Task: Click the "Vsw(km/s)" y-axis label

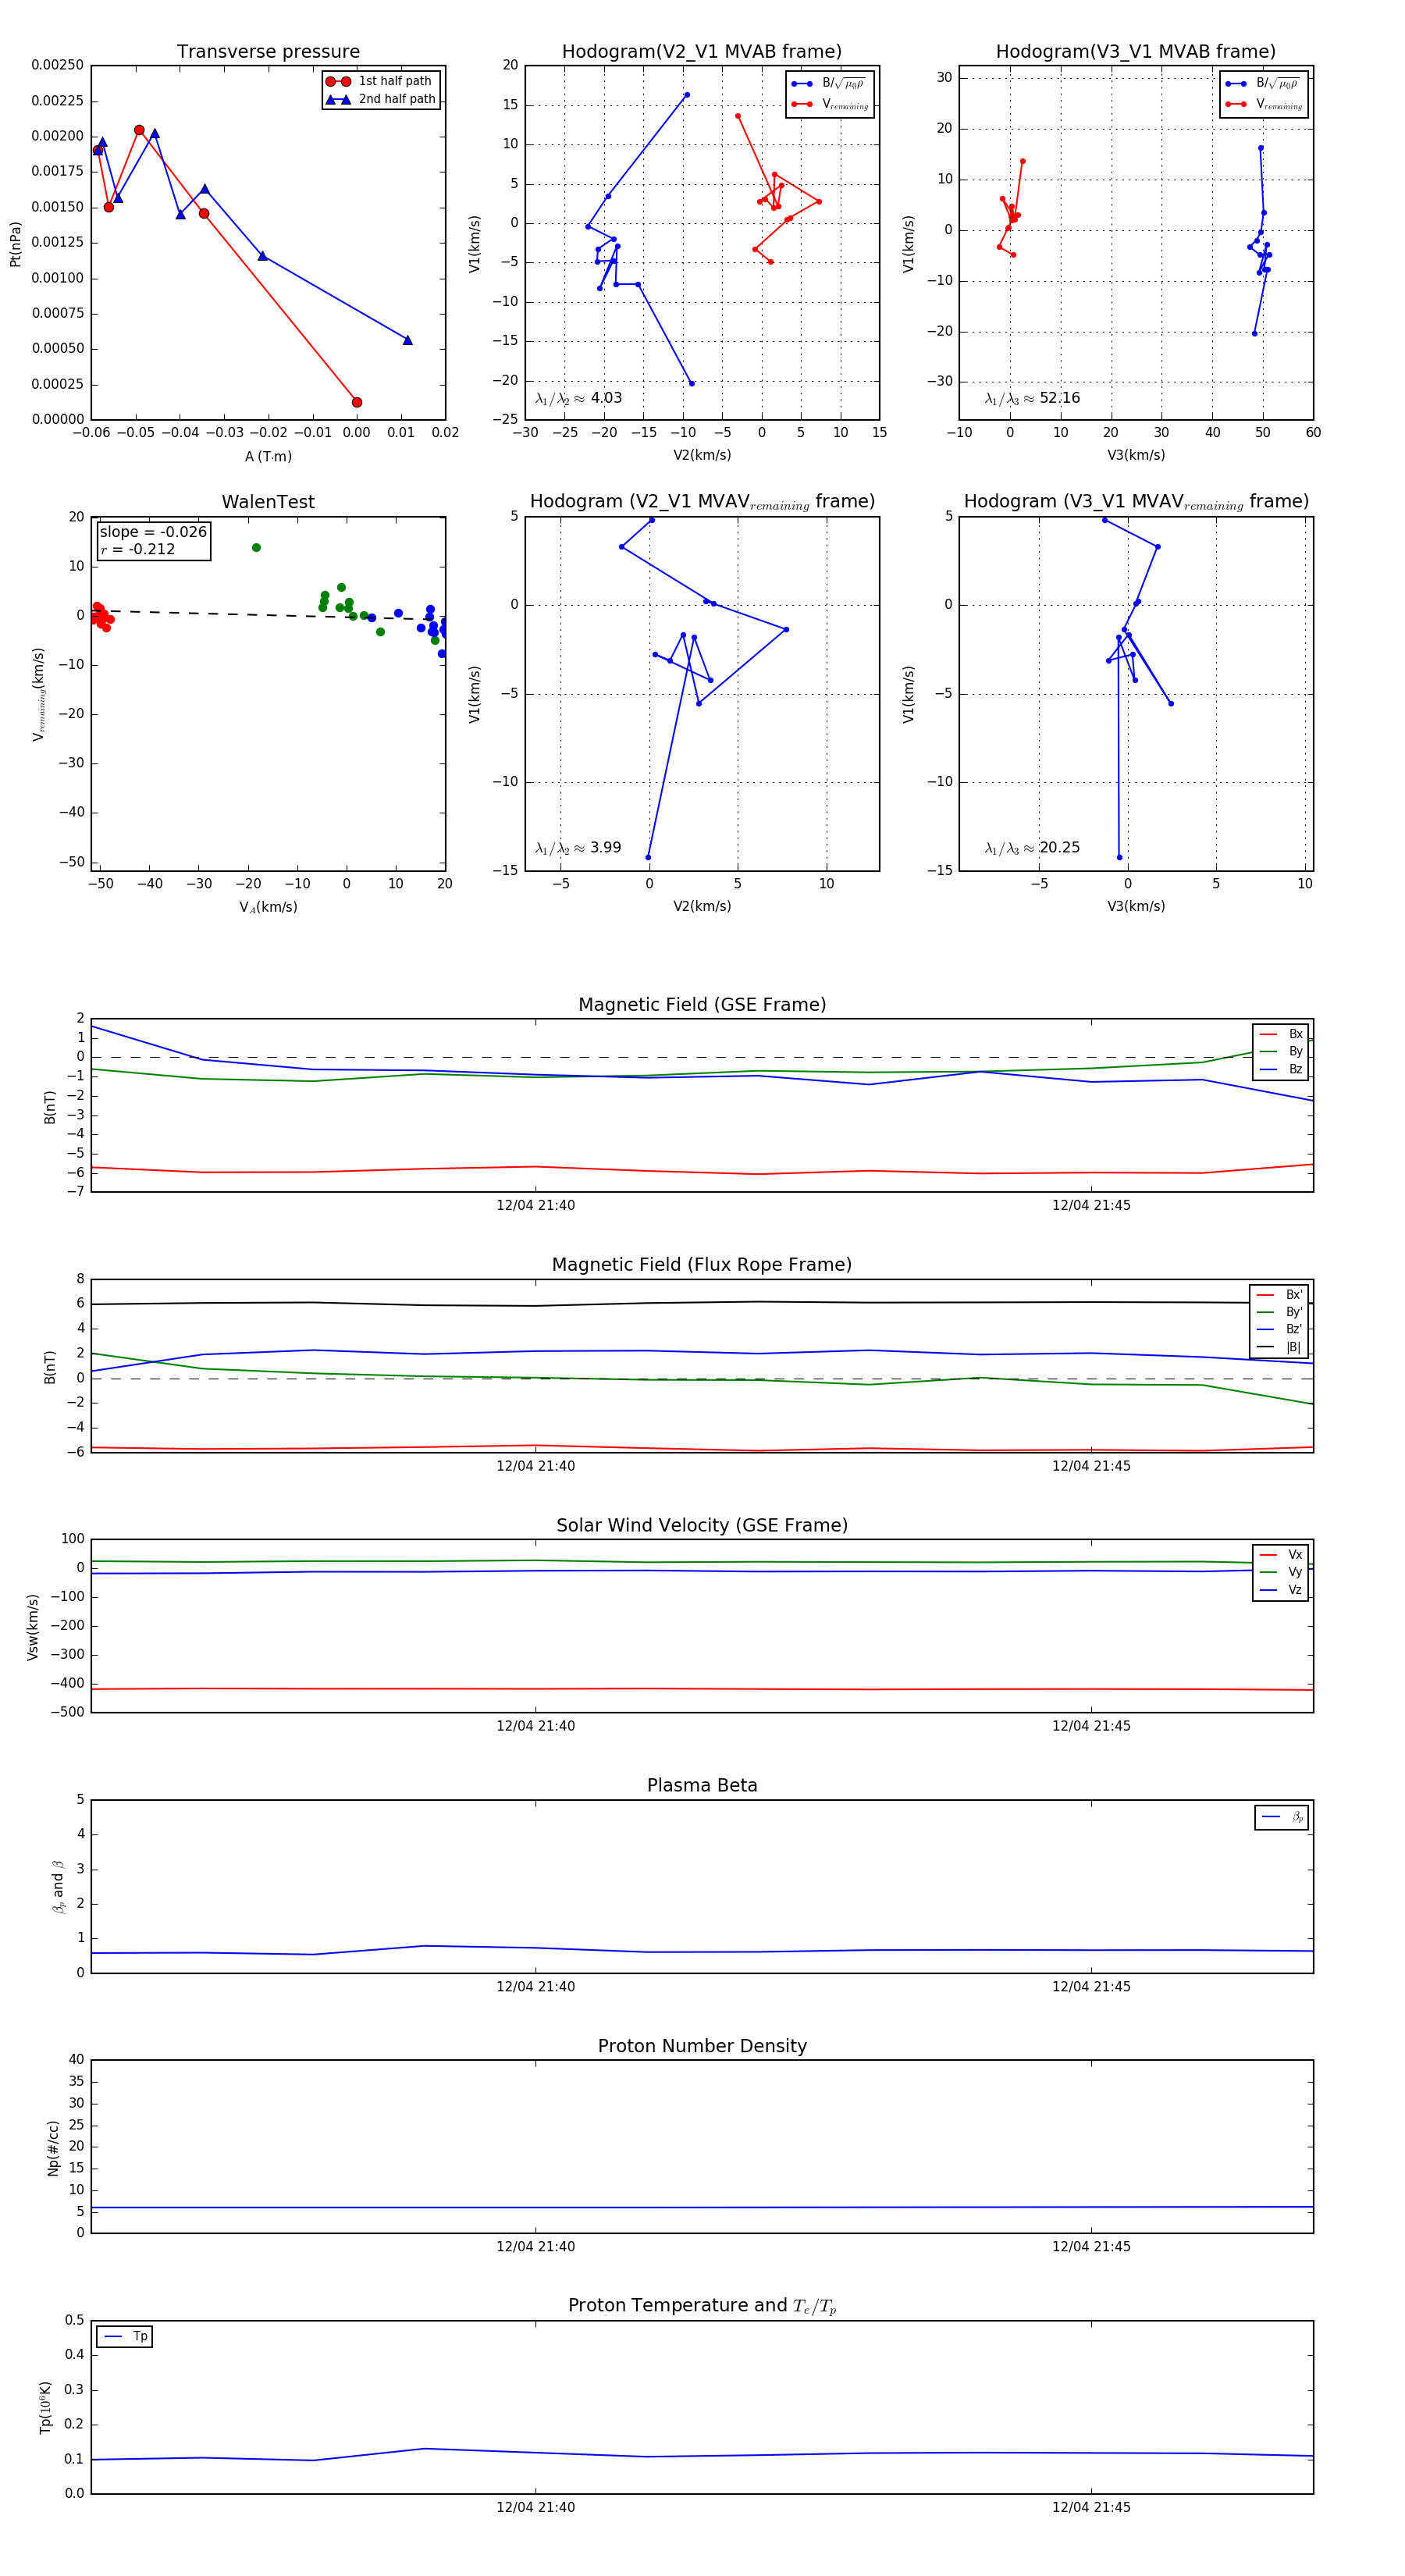Action: point(33,1627)
